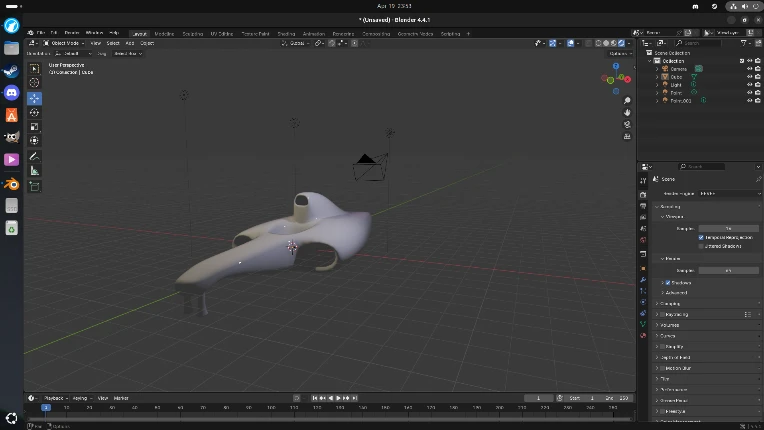Screen dimensions: 764x430
Task: Click the outliner Search field
Action: coord(697,43)
